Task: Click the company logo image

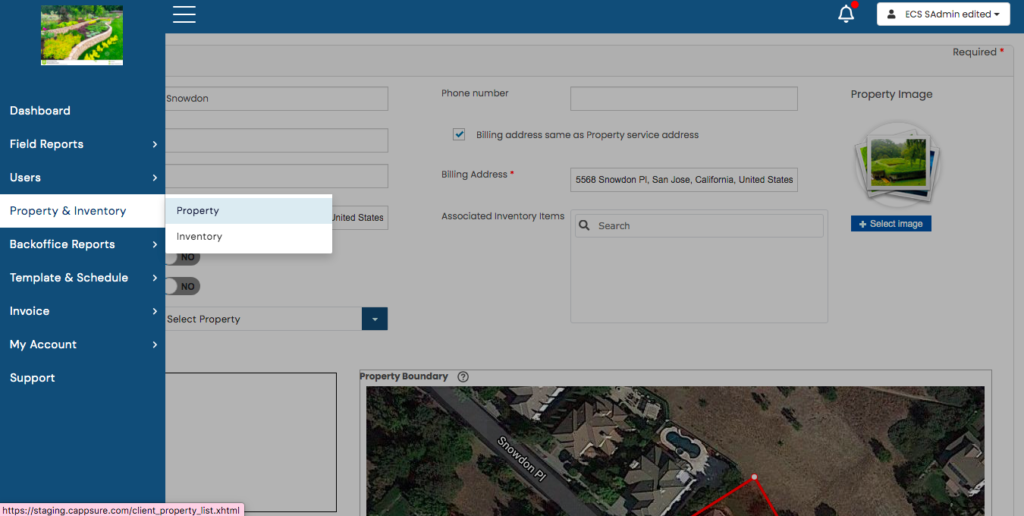Action: pos(82,36)
